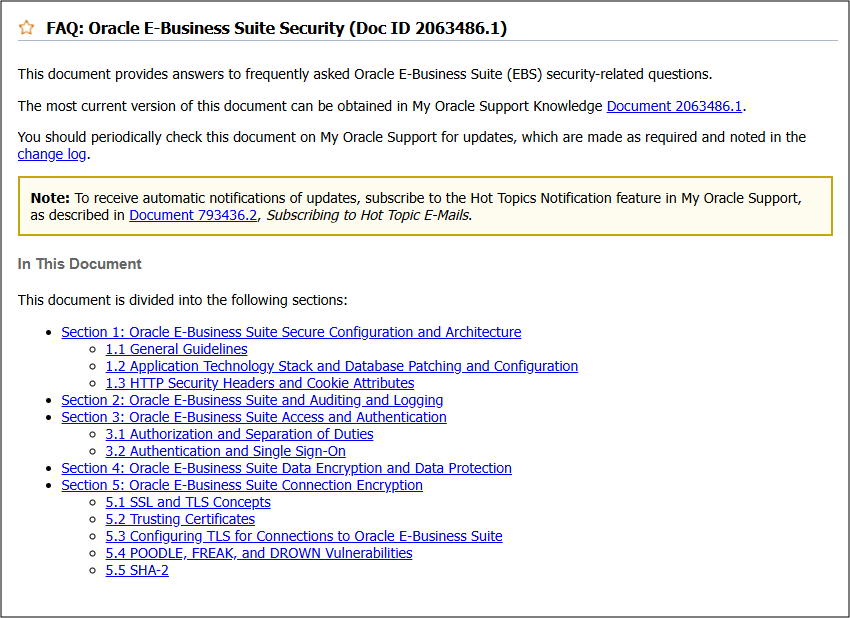Screen dimensions: 850x618
Task: Open Section 4: Data Encryption and Data Protection
Action: (x=286, y=468)
